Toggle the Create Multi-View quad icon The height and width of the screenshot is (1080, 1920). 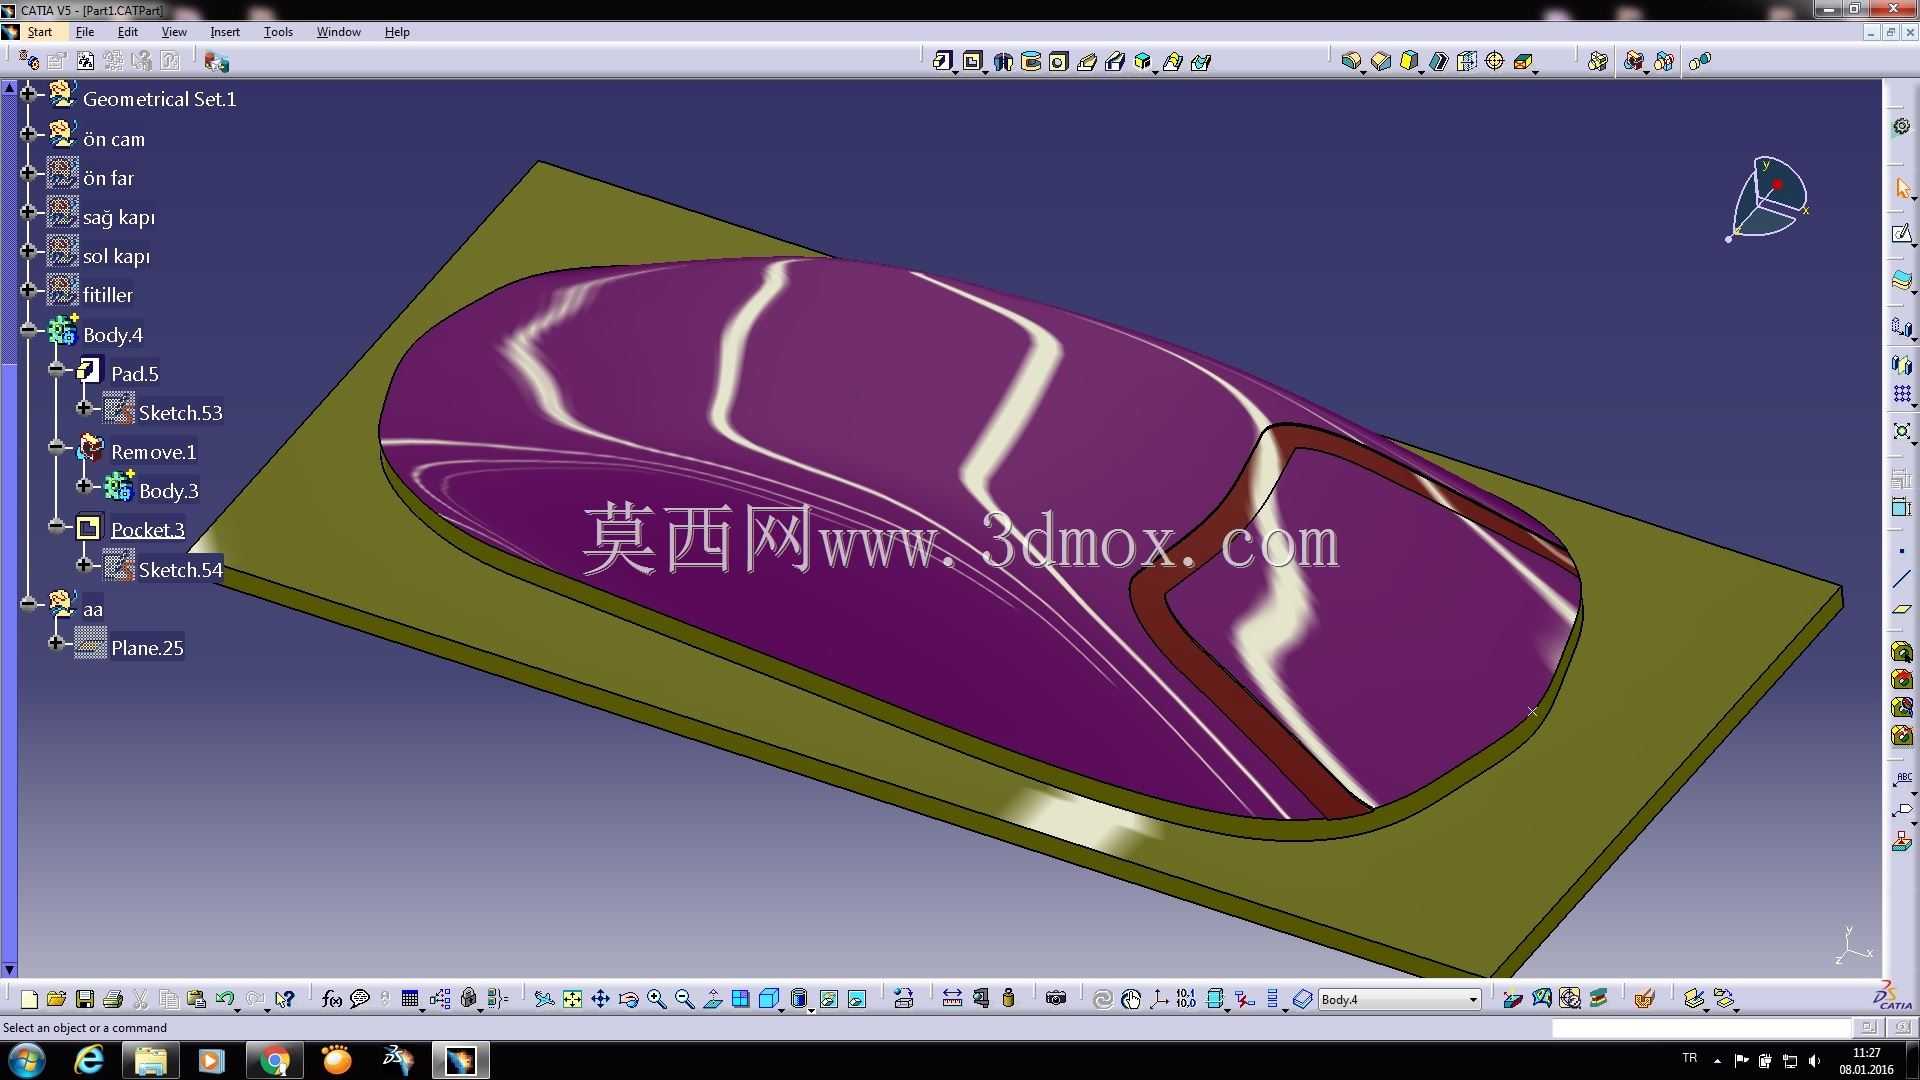click(740, 999)
